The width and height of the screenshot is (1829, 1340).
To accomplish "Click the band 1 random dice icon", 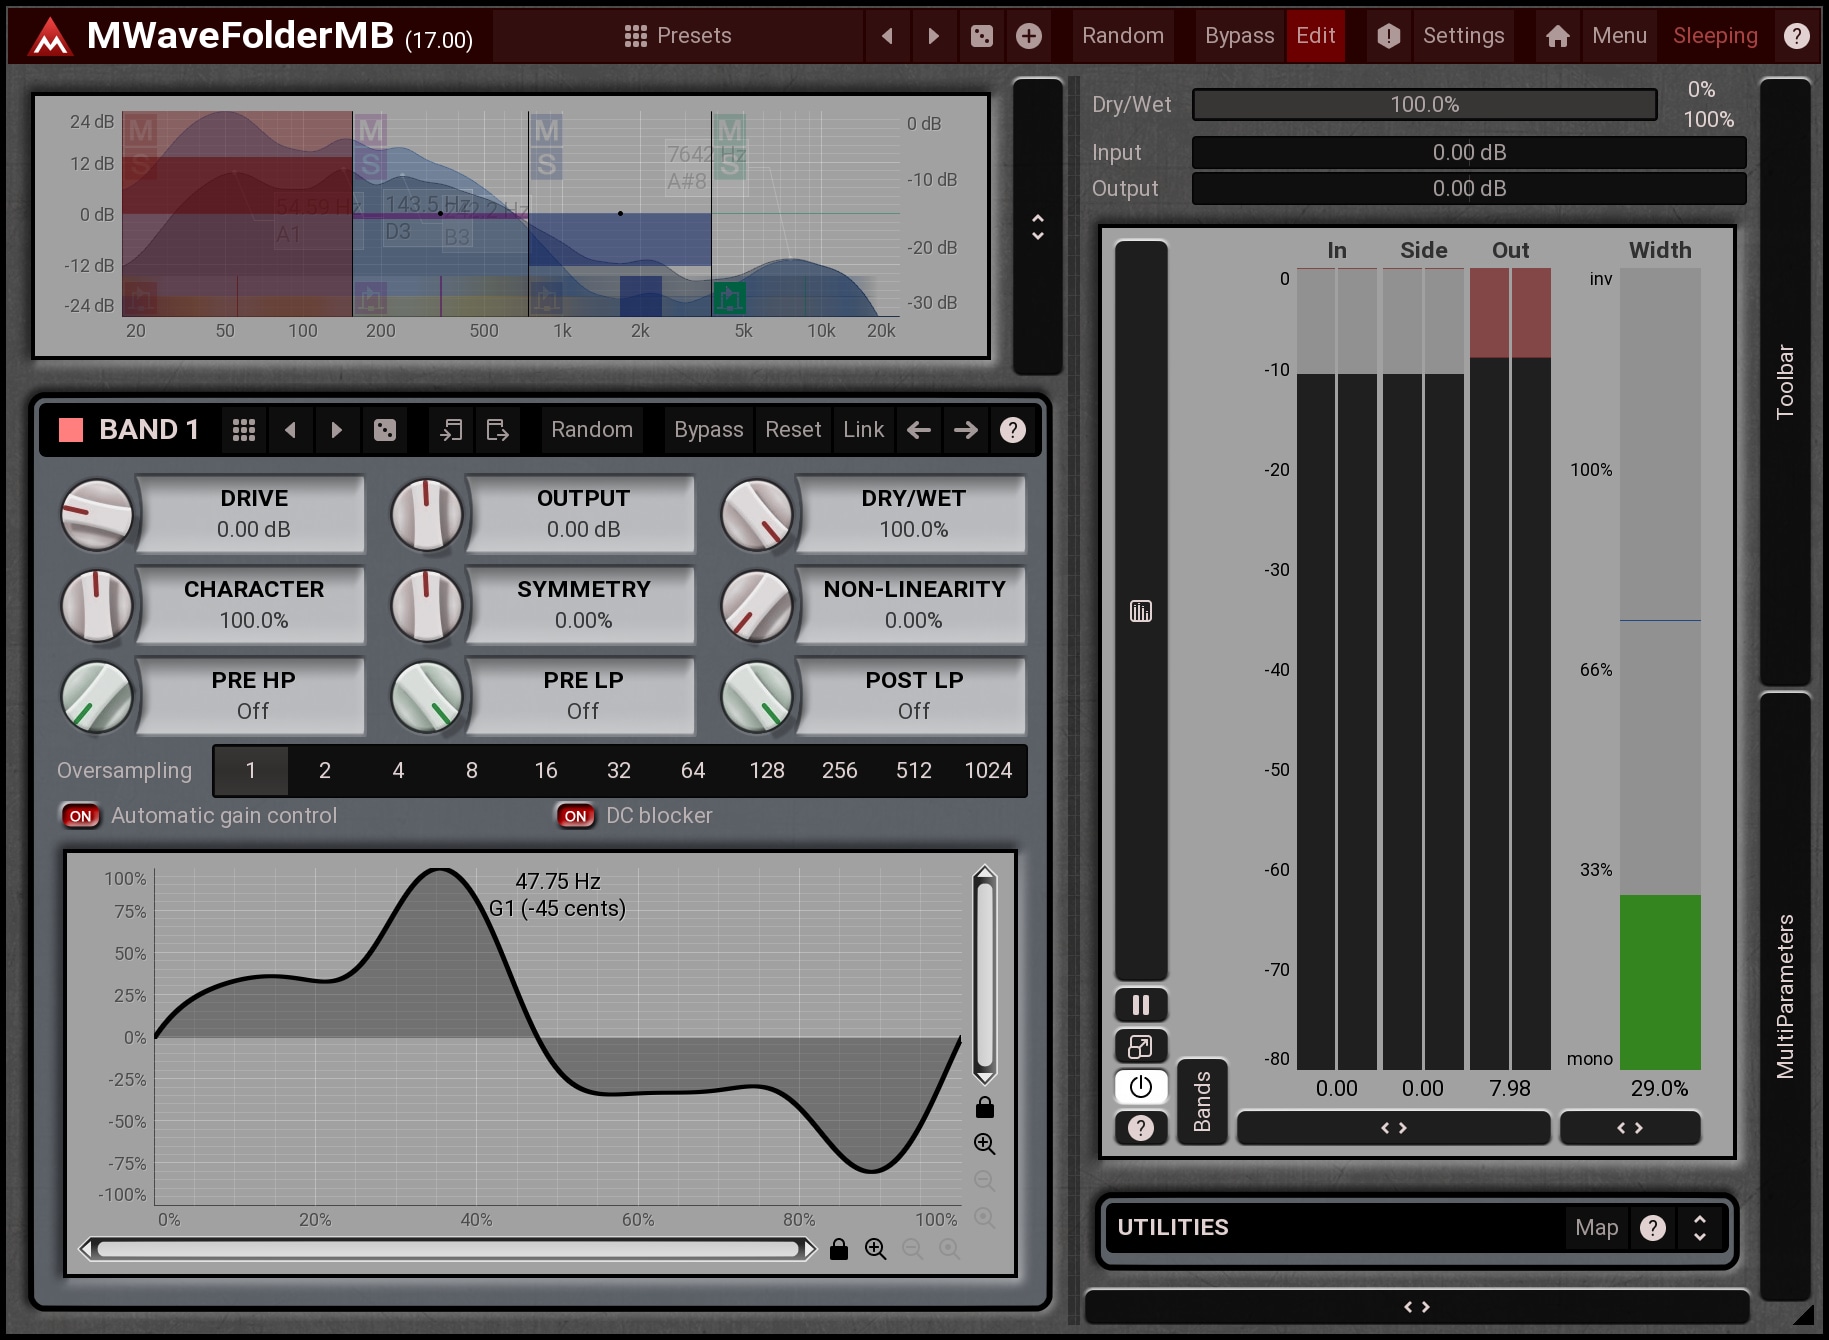I will pyautogui.click(x=385, y=430).
